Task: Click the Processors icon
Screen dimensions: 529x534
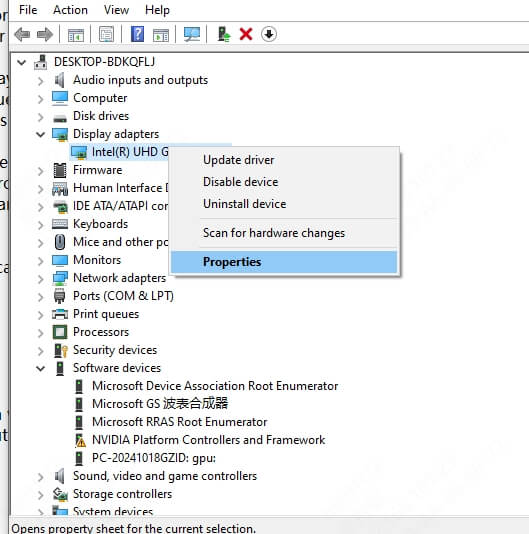Action: [60, 332]
